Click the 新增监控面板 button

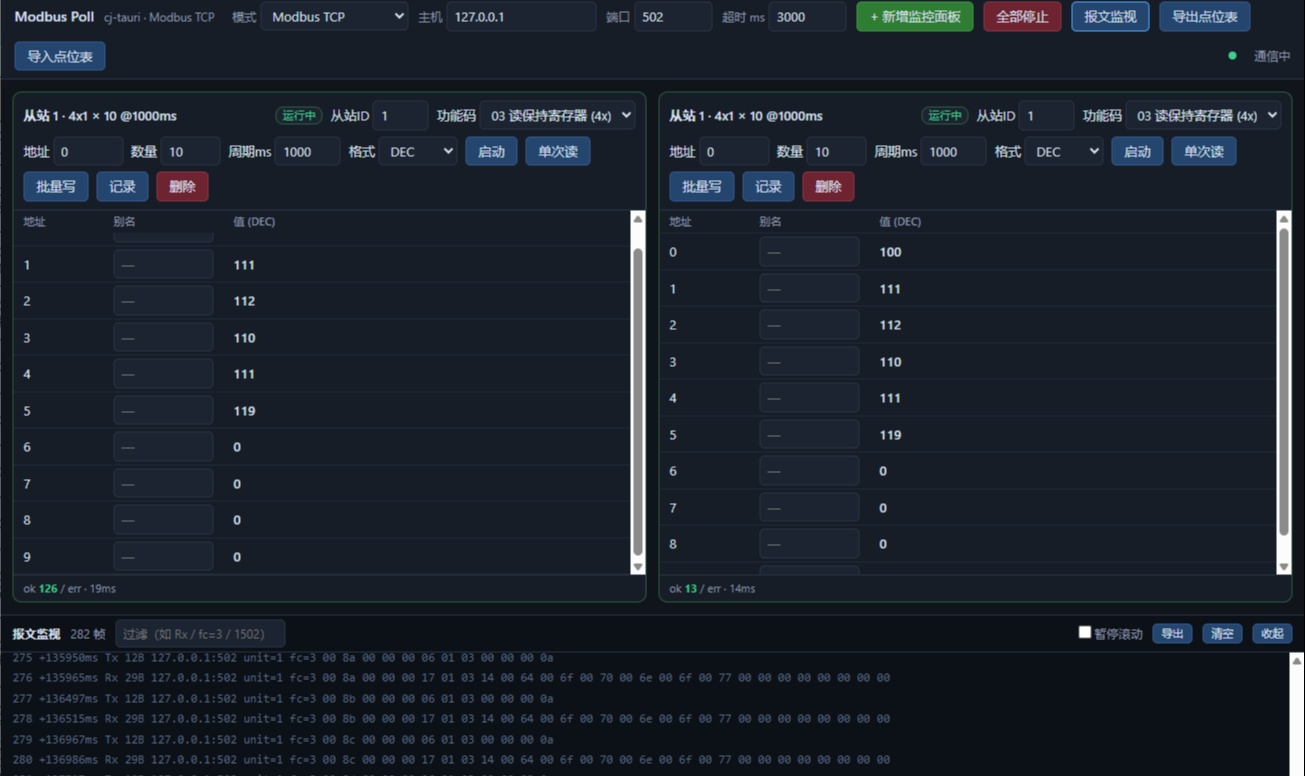[x=915, y=17]
